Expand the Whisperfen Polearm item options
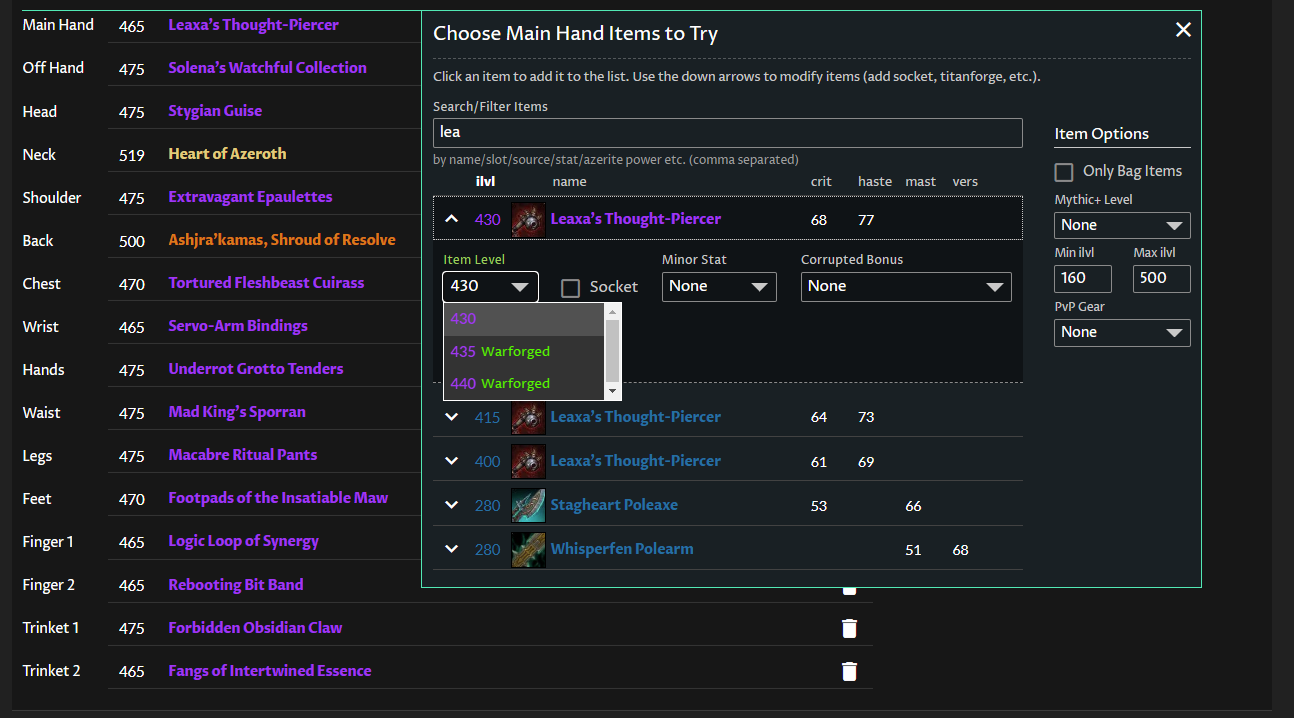 coord(452,549)
